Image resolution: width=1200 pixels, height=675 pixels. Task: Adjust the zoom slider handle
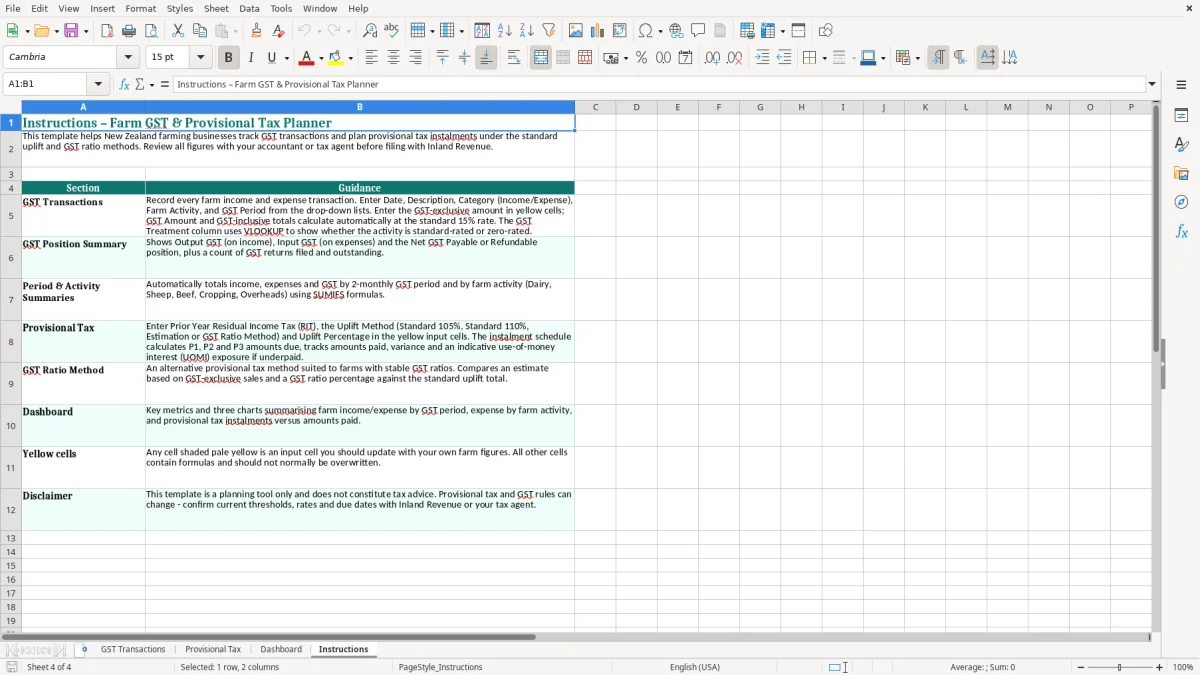pyautogui.click(x=1119, y=667)
